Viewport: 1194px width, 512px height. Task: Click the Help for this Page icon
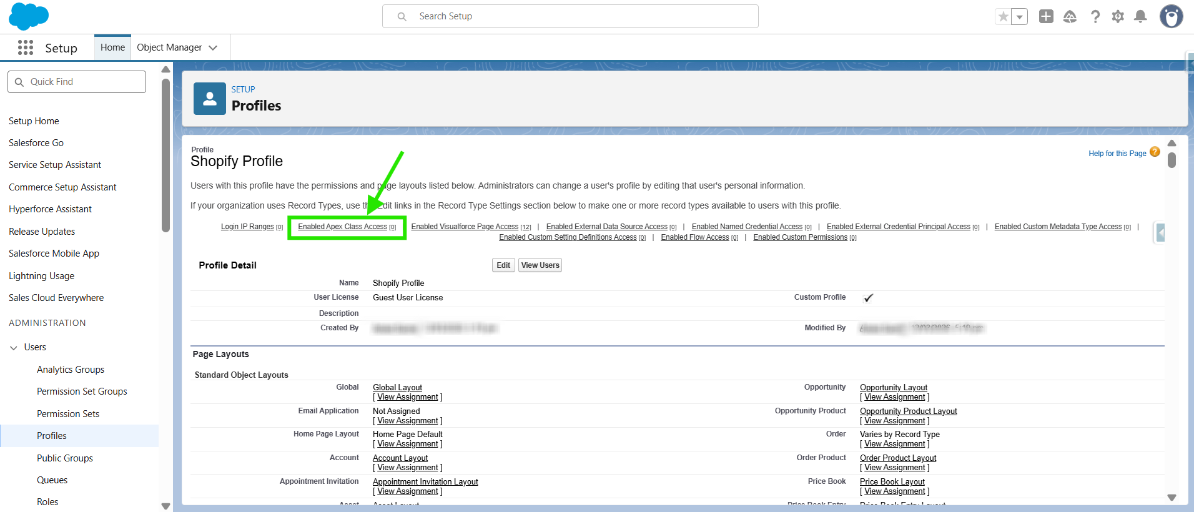pyautogui.click(x=1155, y=152)
